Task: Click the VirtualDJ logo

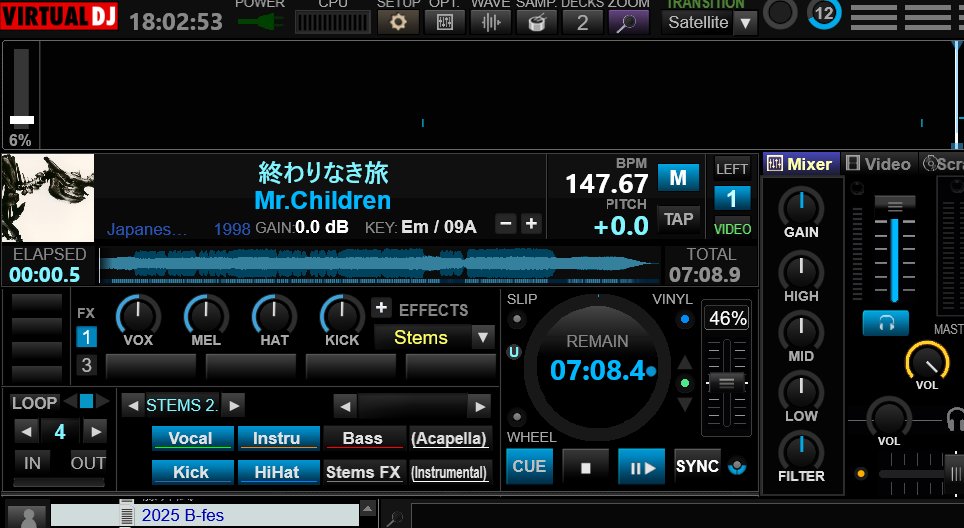Action: pyautogui.click(x=59, y=16)
